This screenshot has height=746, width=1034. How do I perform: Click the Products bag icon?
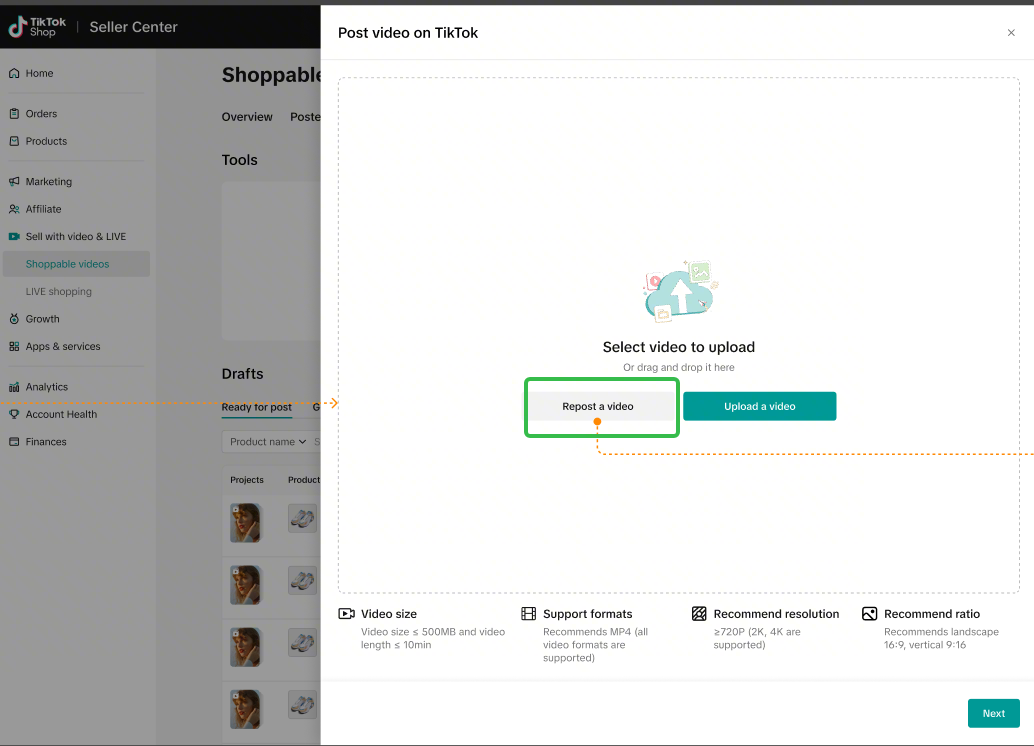point(14,141)
